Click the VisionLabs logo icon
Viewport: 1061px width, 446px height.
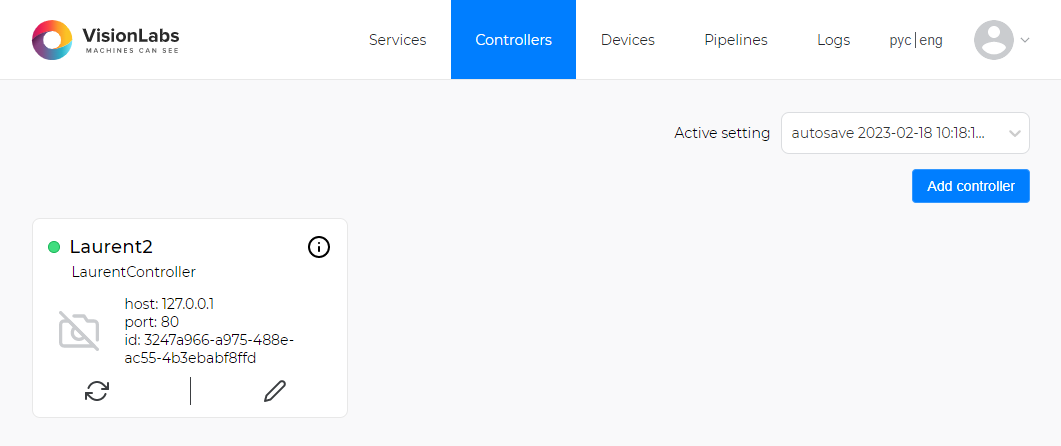(x=52, y=40)
